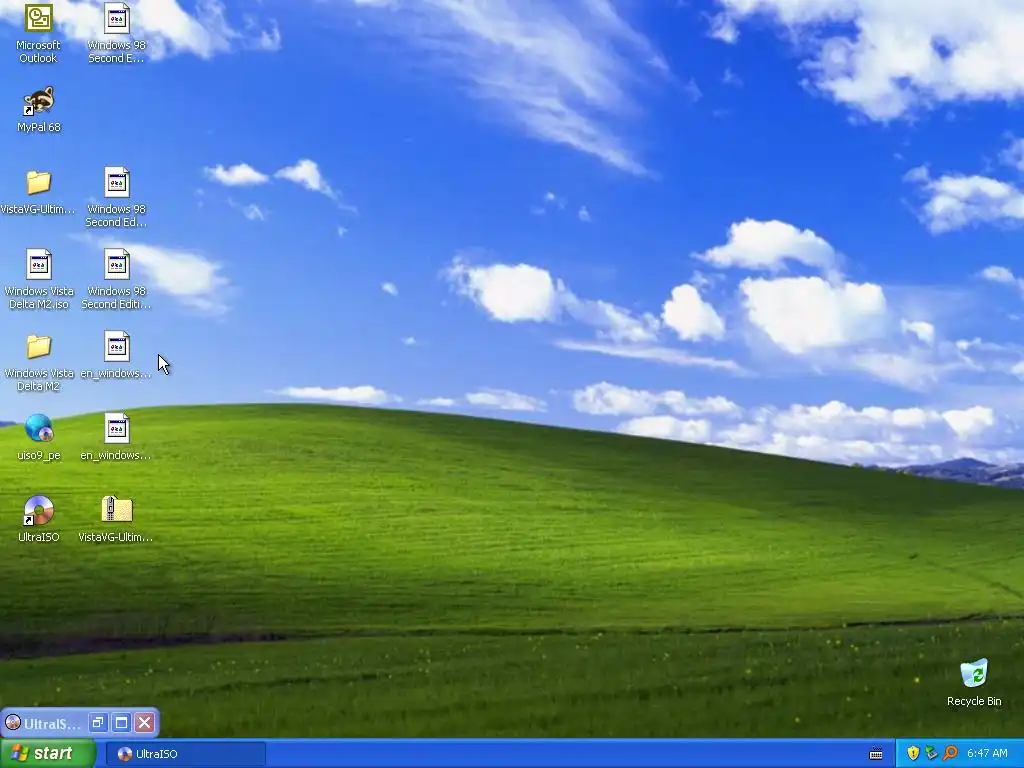Activate the UltraISO taskbar button
The image size is (1024, 768).
(185, 754)
